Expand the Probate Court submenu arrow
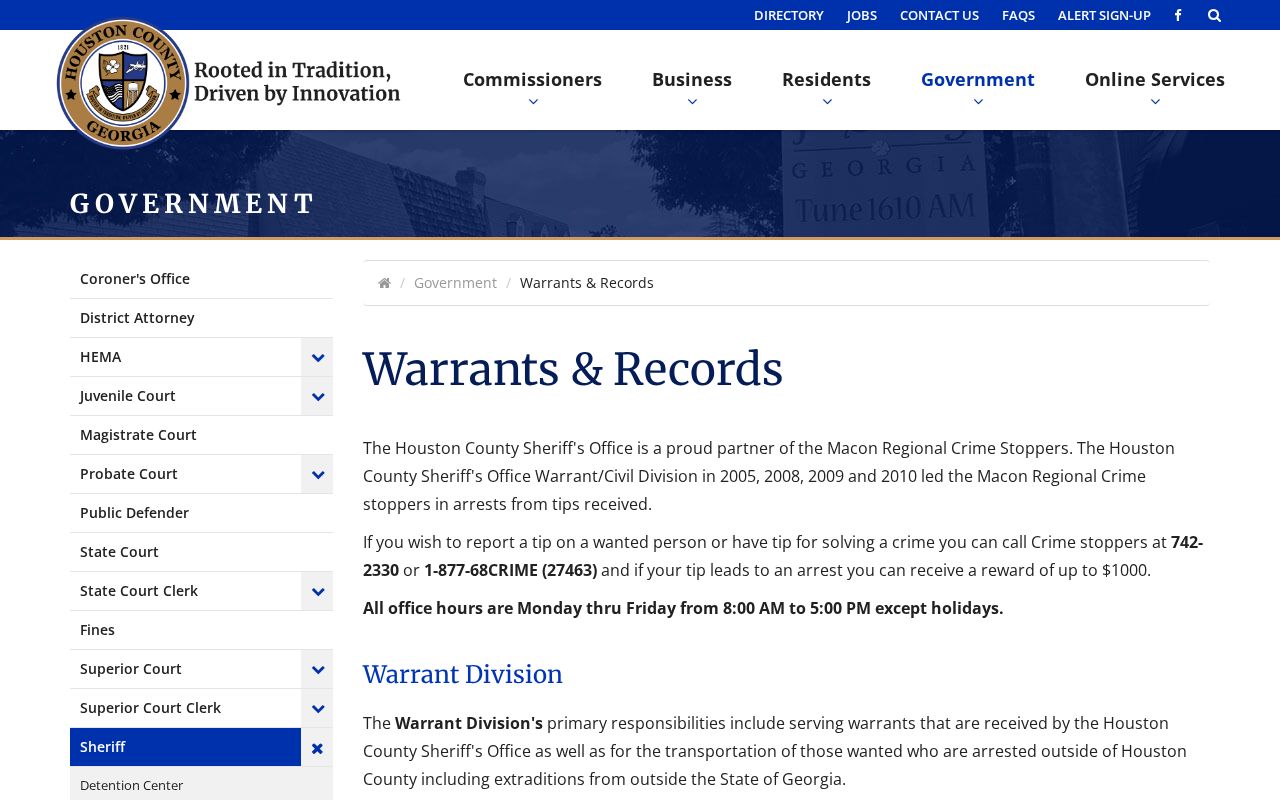This screenshot has height=800, width=1280. click(x=317, y=474)
